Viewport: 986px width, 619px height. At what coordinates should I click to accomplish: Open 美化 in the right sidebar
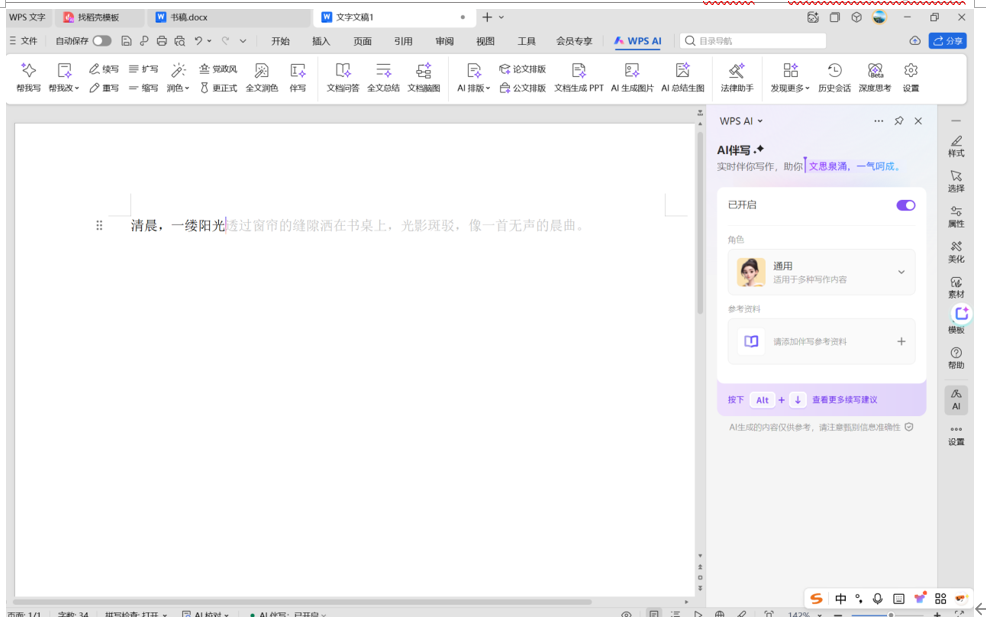pyautogui.click(x=956, y=252)
